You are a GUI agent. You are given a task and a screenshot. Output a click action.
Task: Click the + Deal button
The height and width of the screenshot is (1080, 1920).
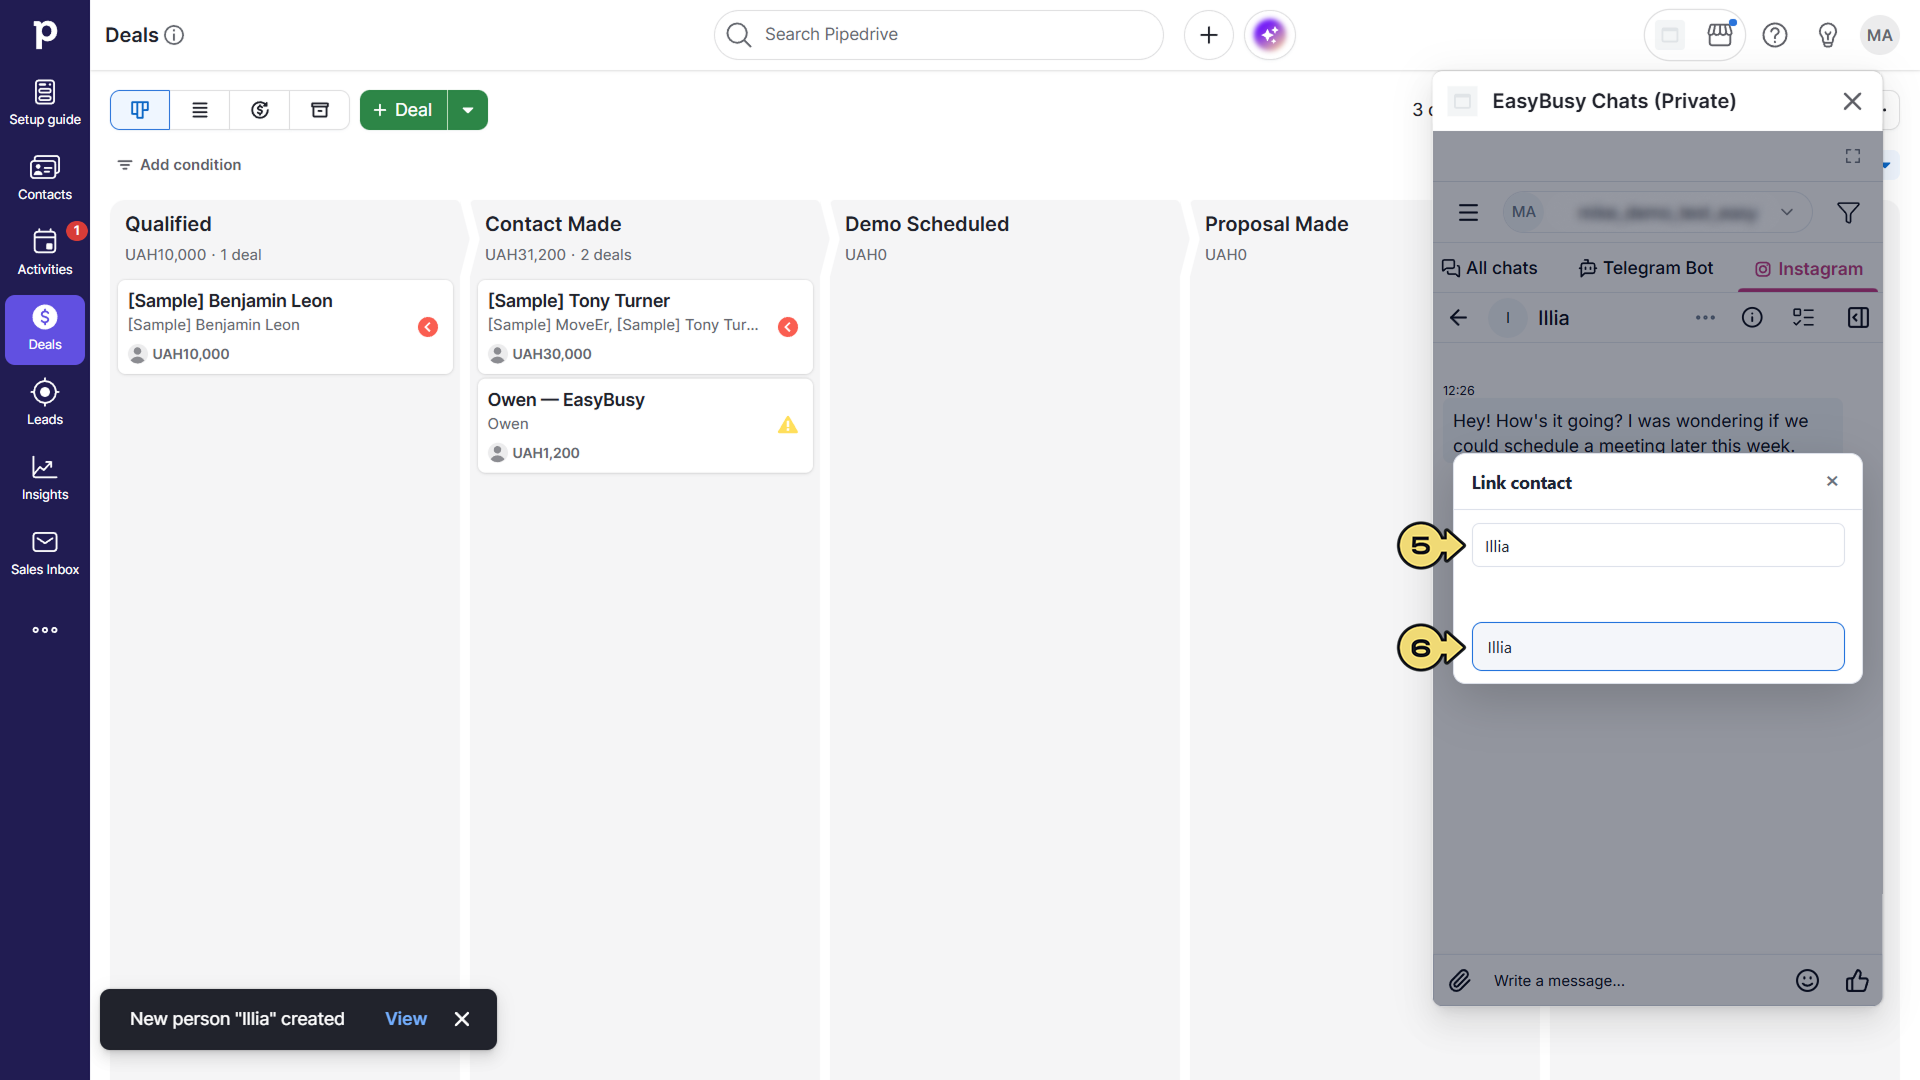coord(403,110)
